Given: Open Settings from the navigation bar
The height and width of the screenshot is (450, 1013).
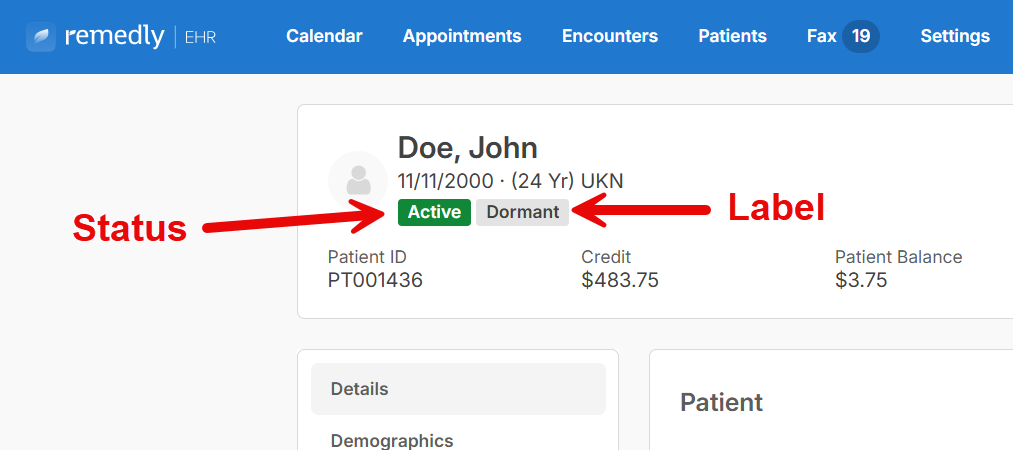Looking at the screenshot, I should 955,36.
